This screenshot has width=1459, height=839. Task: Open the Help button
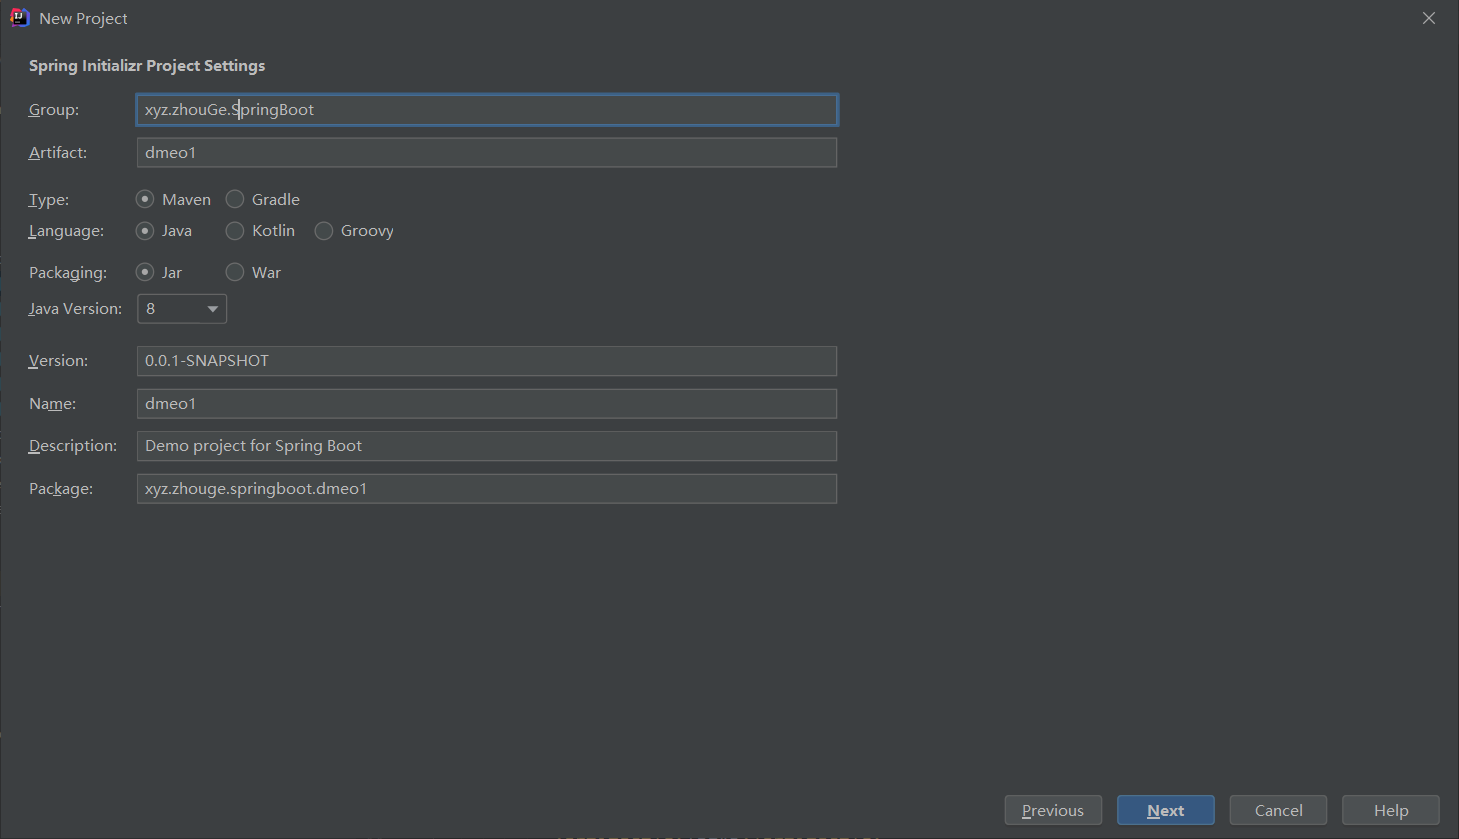point(1391,810)
